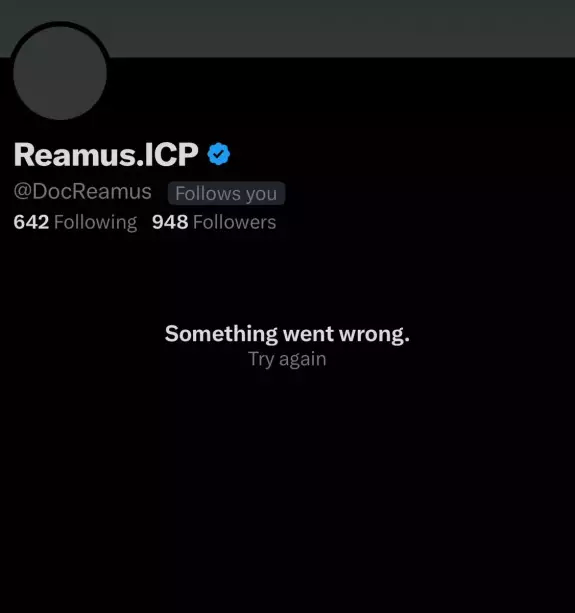
Task: Select the word Following next to 642
Action: click(95, 222)
